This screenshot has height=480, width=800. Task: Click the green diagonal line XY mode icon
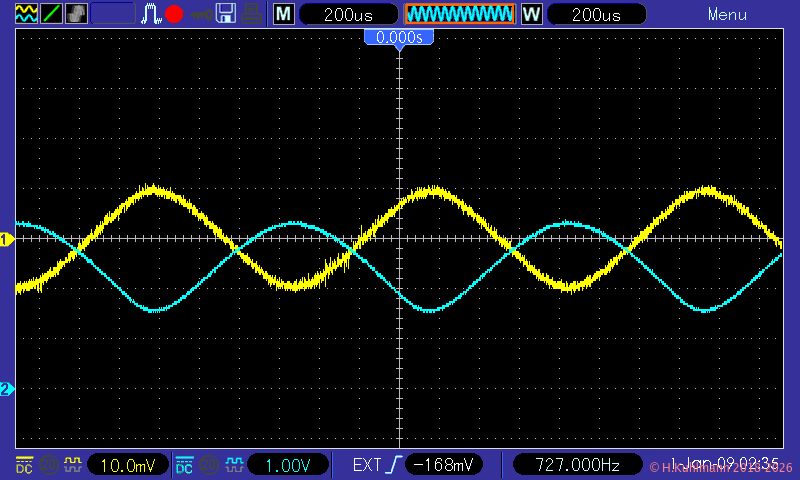pos(51,14)
